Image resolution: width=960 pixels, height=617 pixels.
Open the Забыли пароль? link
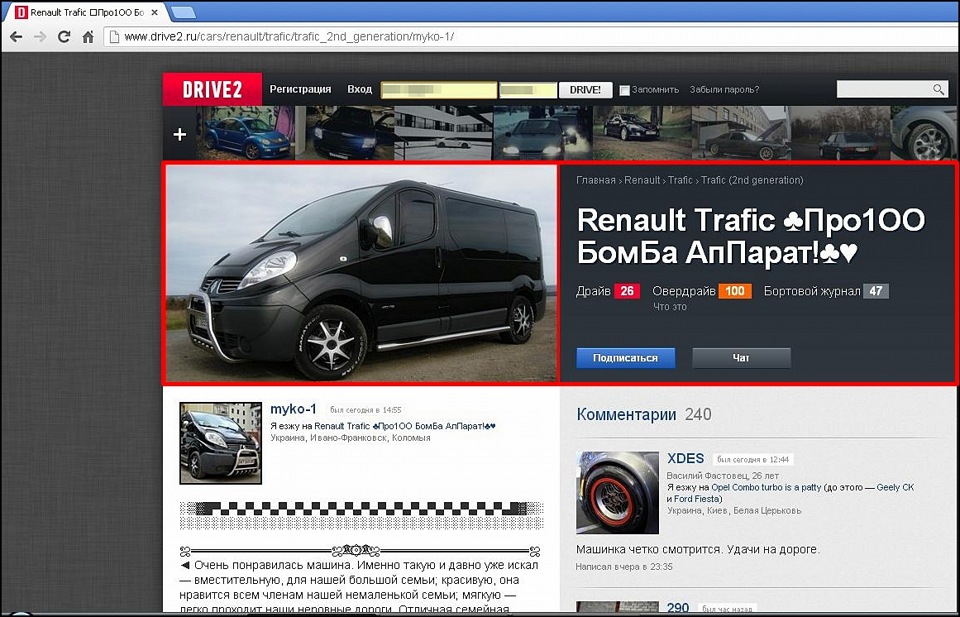(x=724, y=89)
